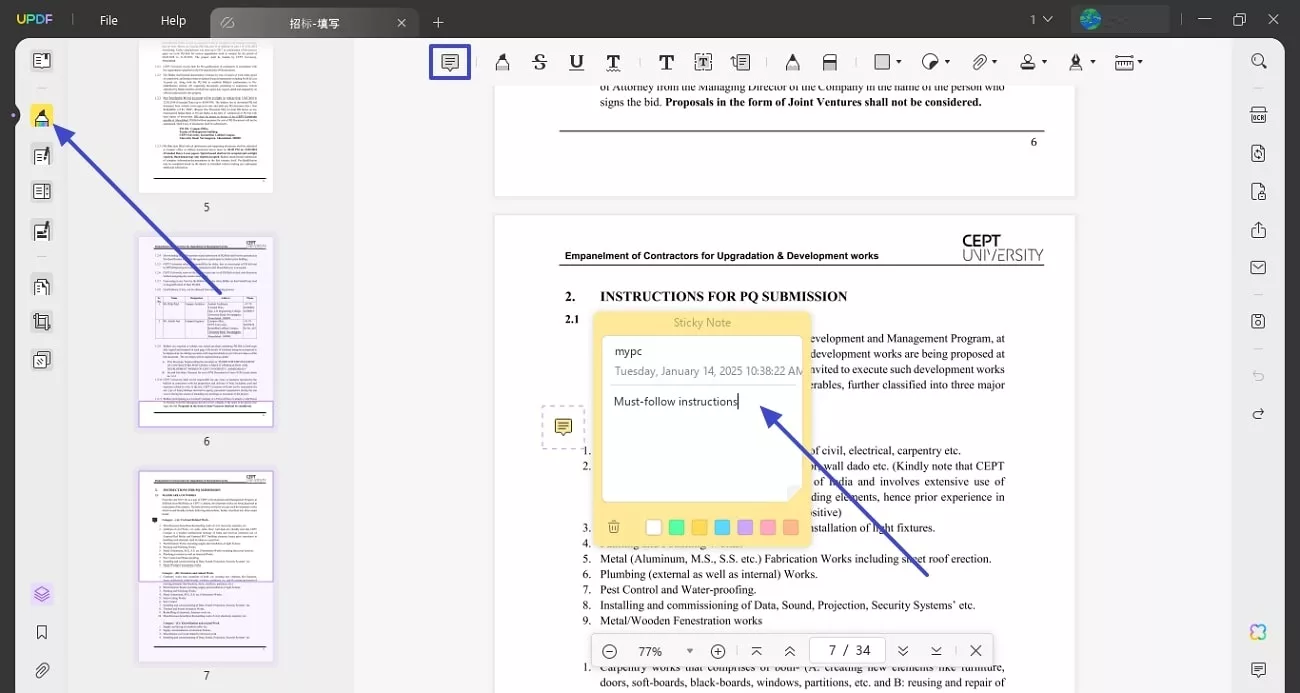
Task: Open the Help menu
Action: (x=173, y=20)
